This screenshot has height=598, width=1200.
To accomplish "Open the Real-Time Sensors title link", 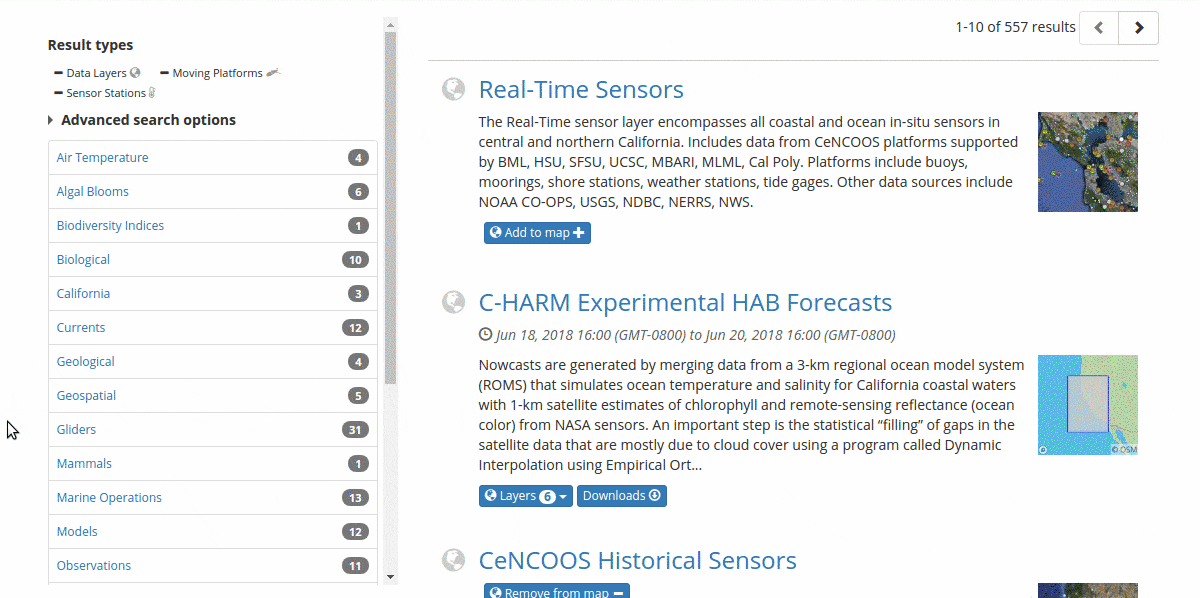I will [x=581, y=89].
